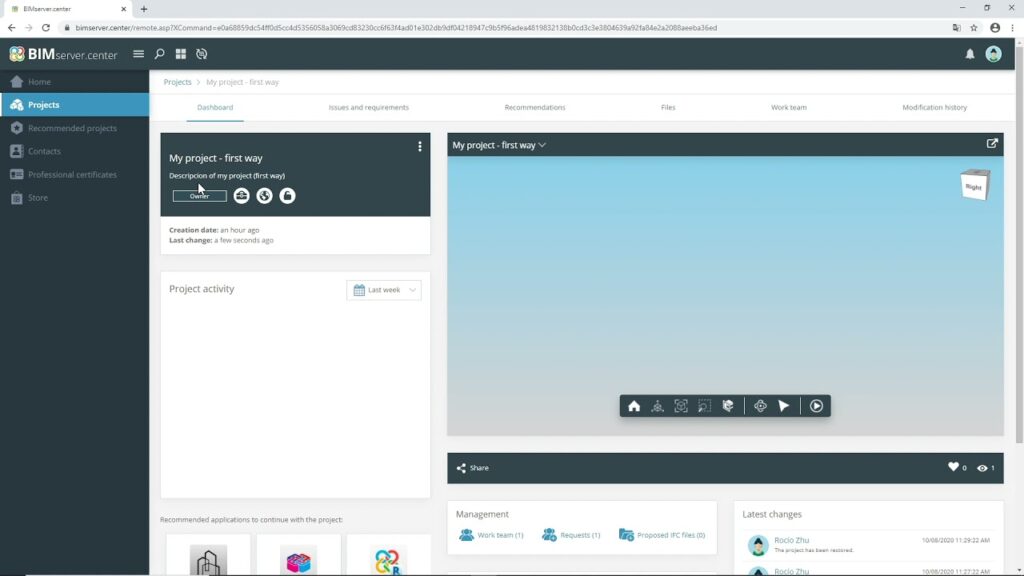The width and height of the screenshot is (1024, 576).
Task: Click the eye views counter icon
Action: click(x=982, y=467)
